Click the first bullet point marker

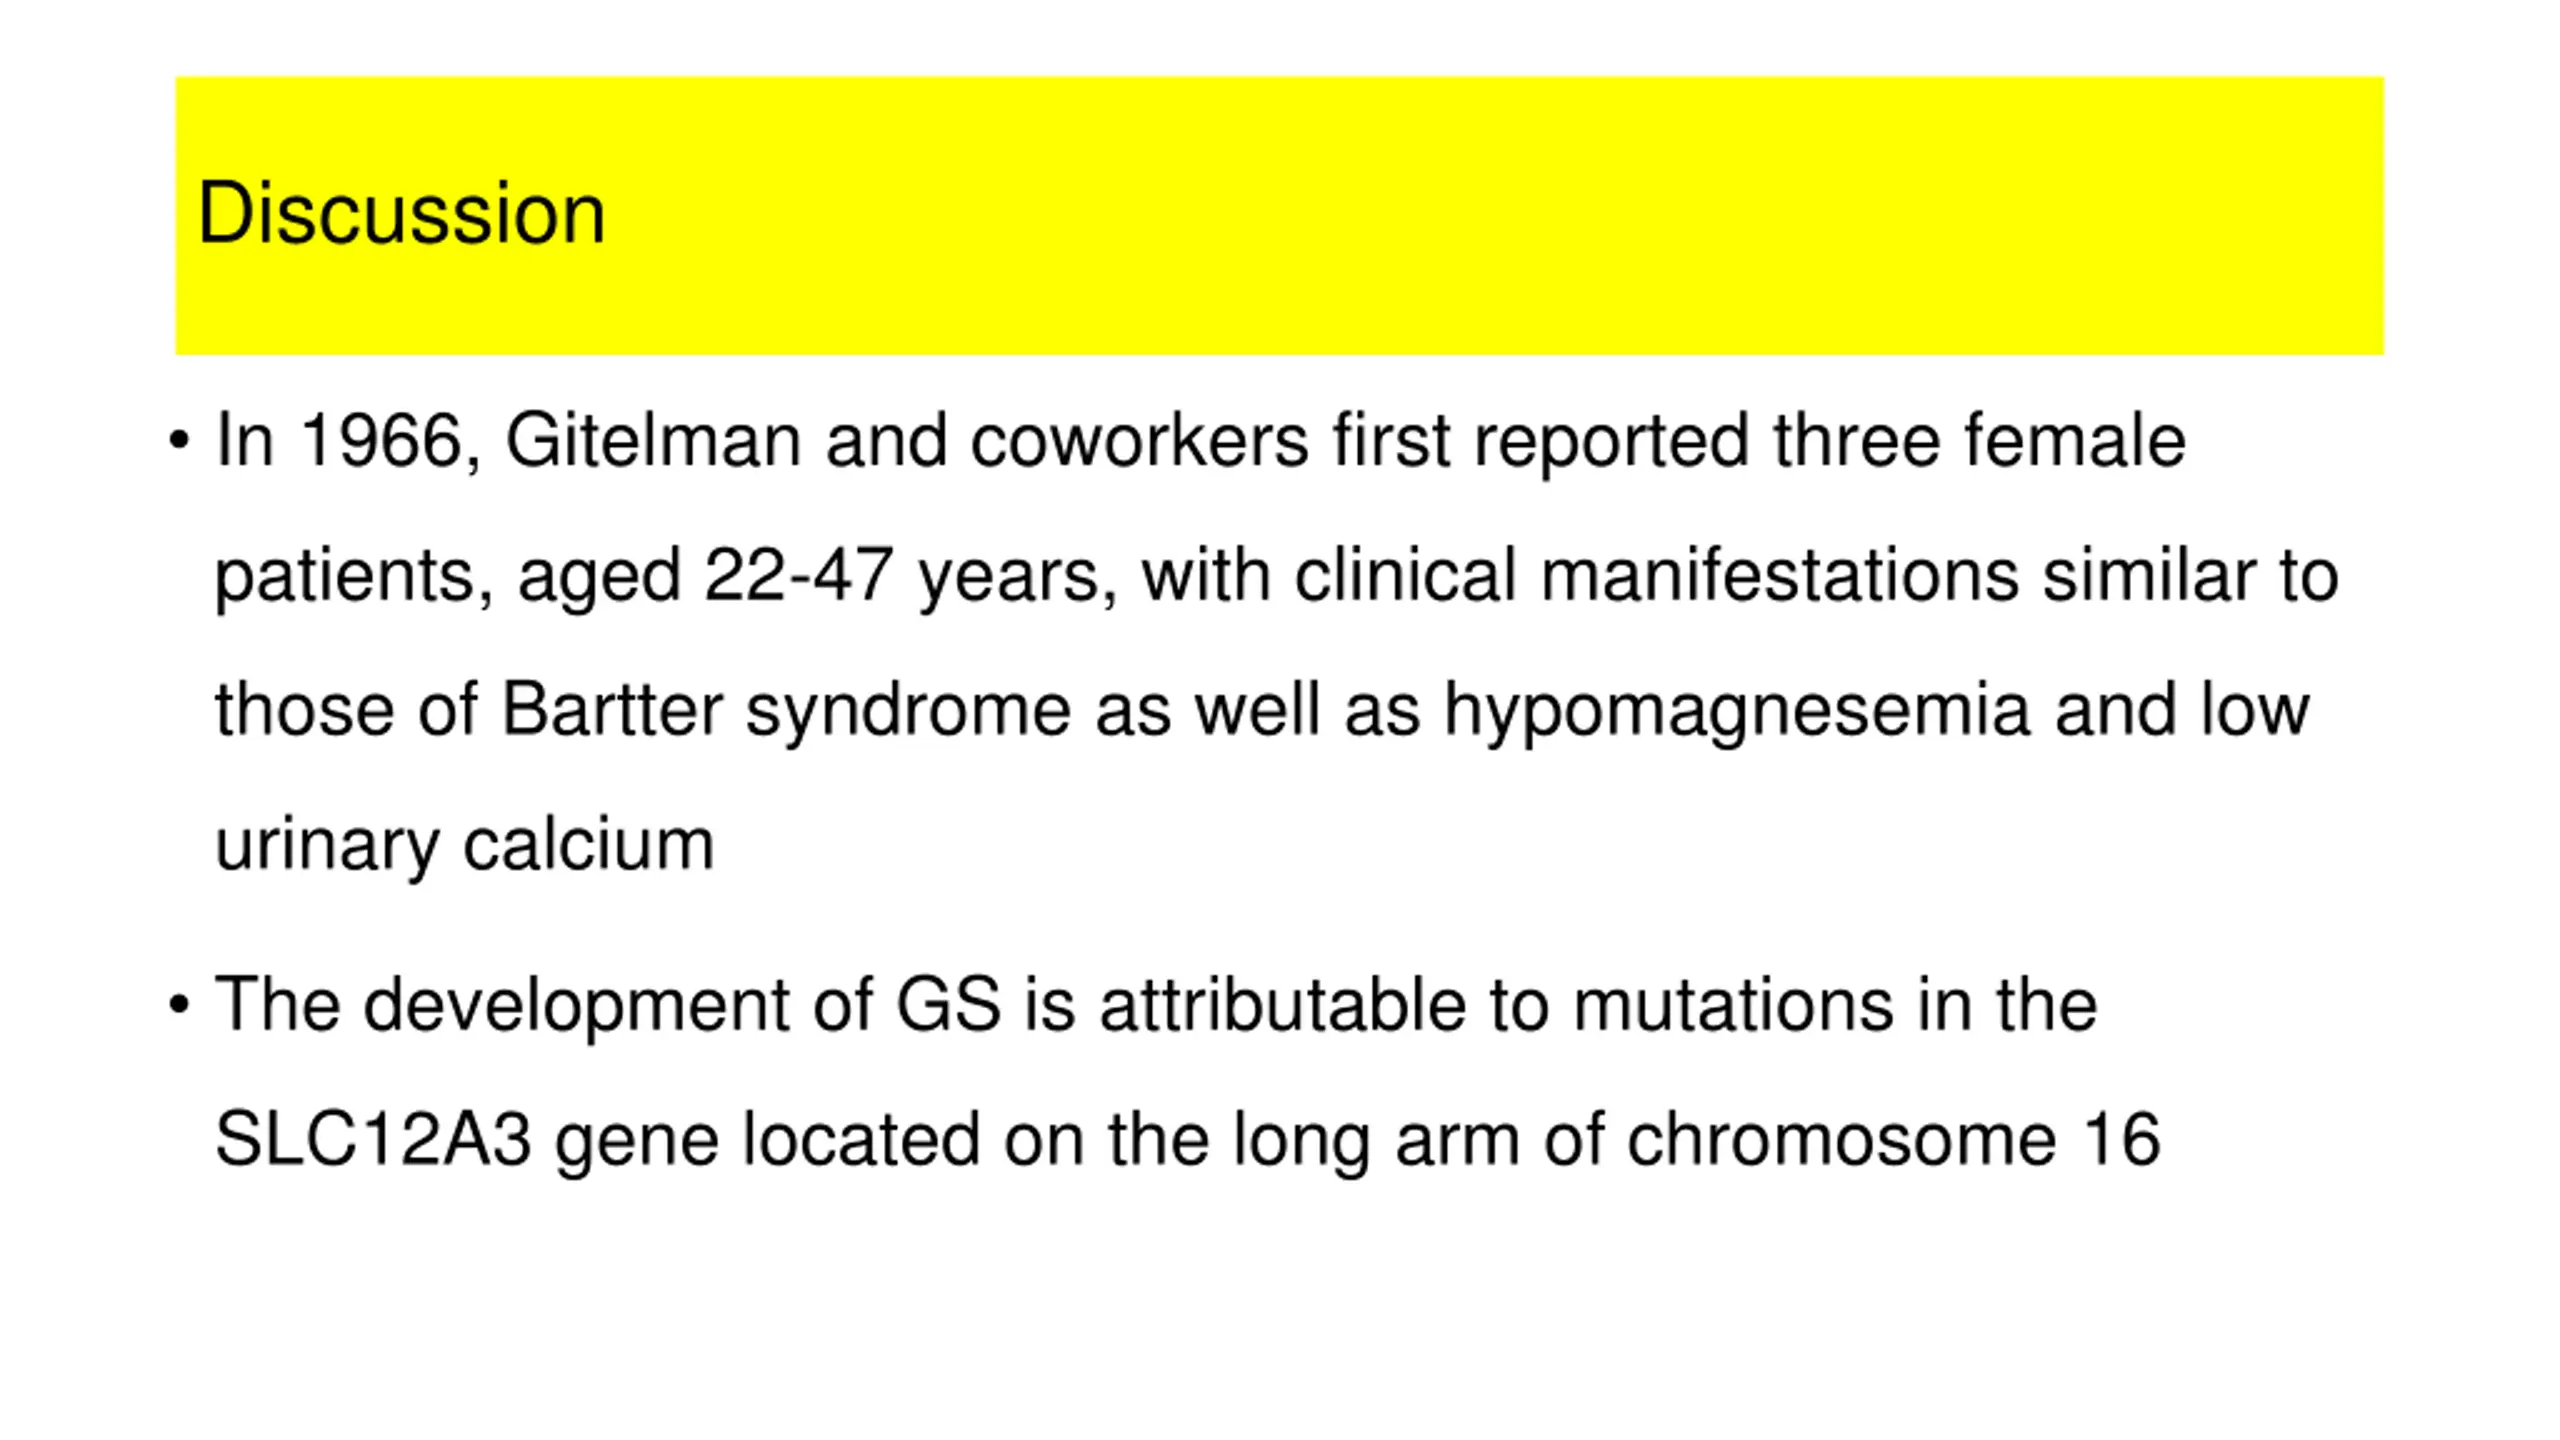tap(179, 440)
